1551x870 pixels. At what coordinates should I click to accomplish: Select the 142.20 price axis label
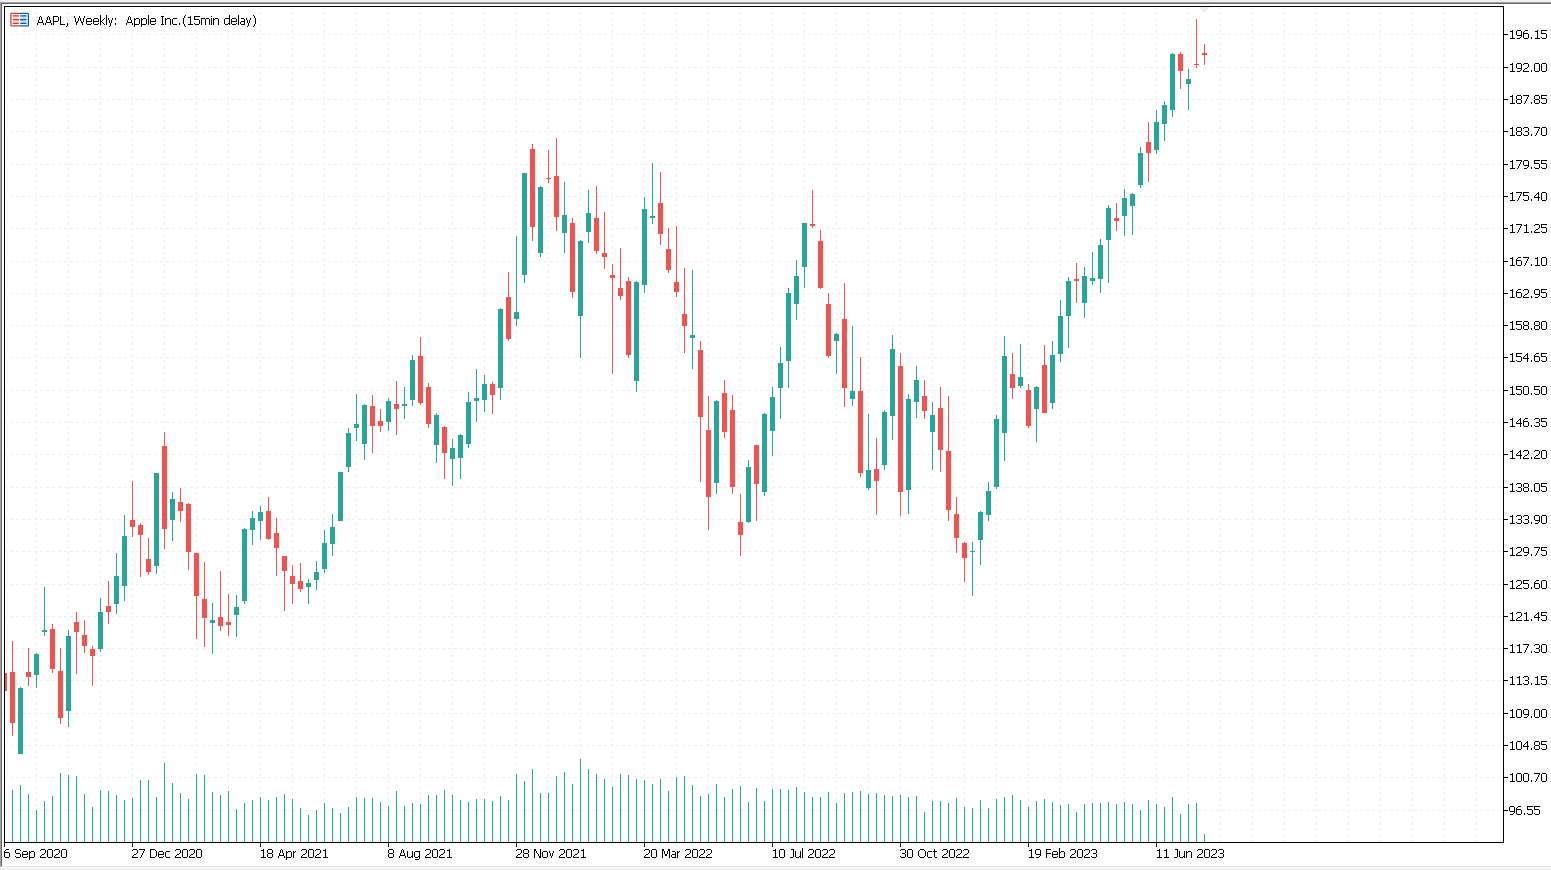[1528, 455]
